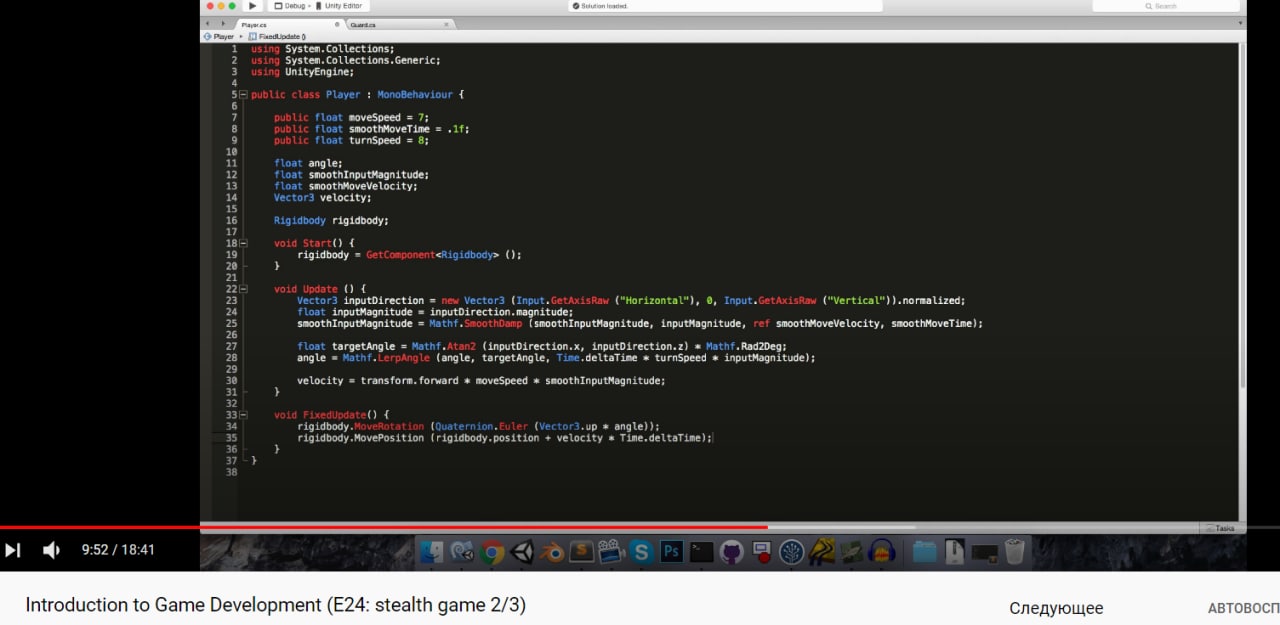This screenshot has width=1280, height=625.
Task: Run the project with the Play button
Action: tap(253, 6)
